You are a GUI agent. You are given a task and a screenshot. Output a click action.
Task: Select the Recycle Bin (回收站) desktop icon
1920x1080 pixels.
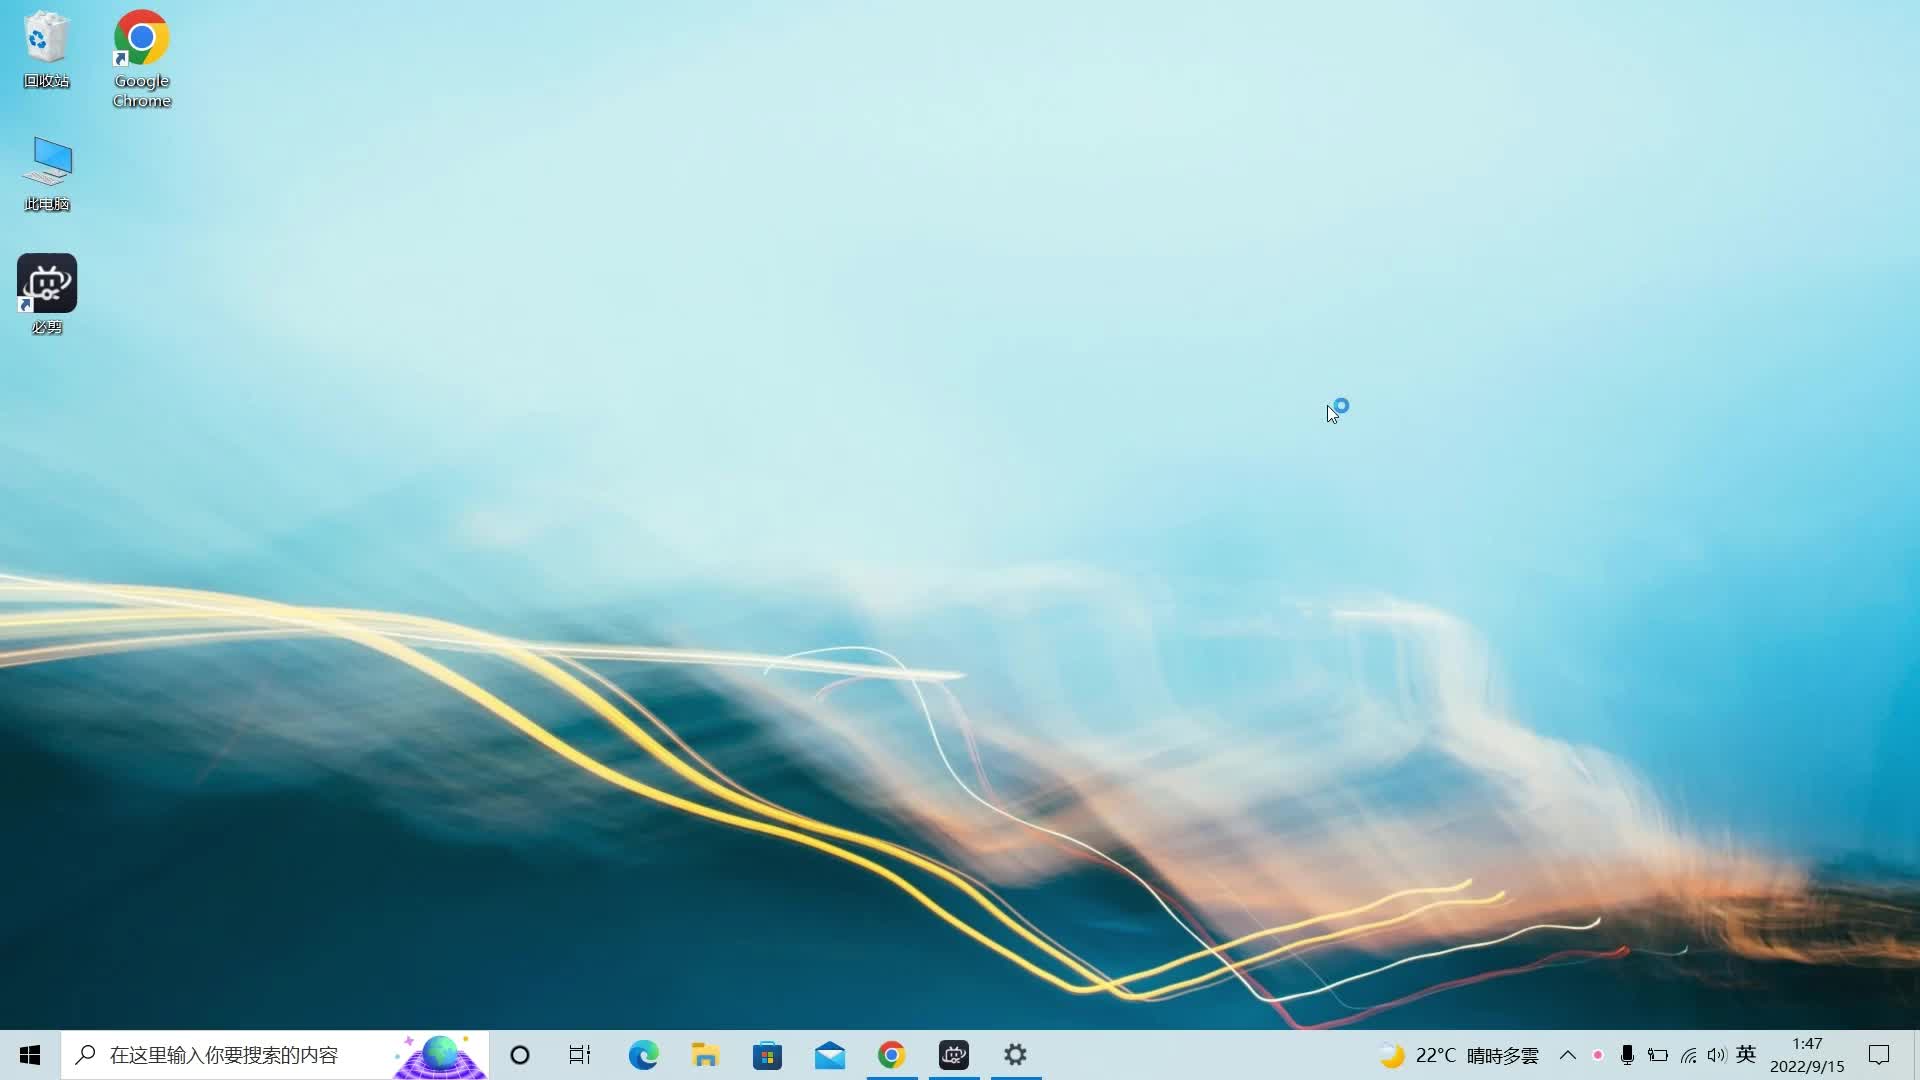[x=47, y=50]
